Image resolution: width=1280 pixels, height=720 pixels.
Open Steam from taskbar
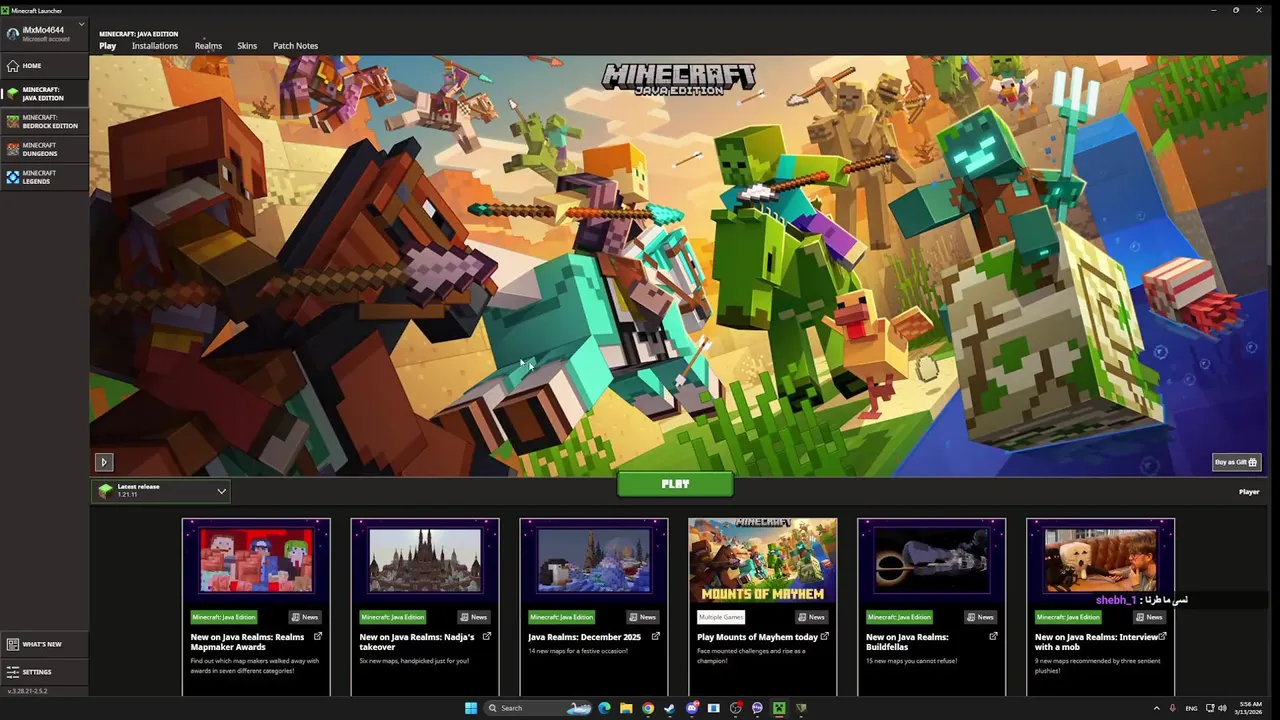pyautogui.click(x=669, y=708)
